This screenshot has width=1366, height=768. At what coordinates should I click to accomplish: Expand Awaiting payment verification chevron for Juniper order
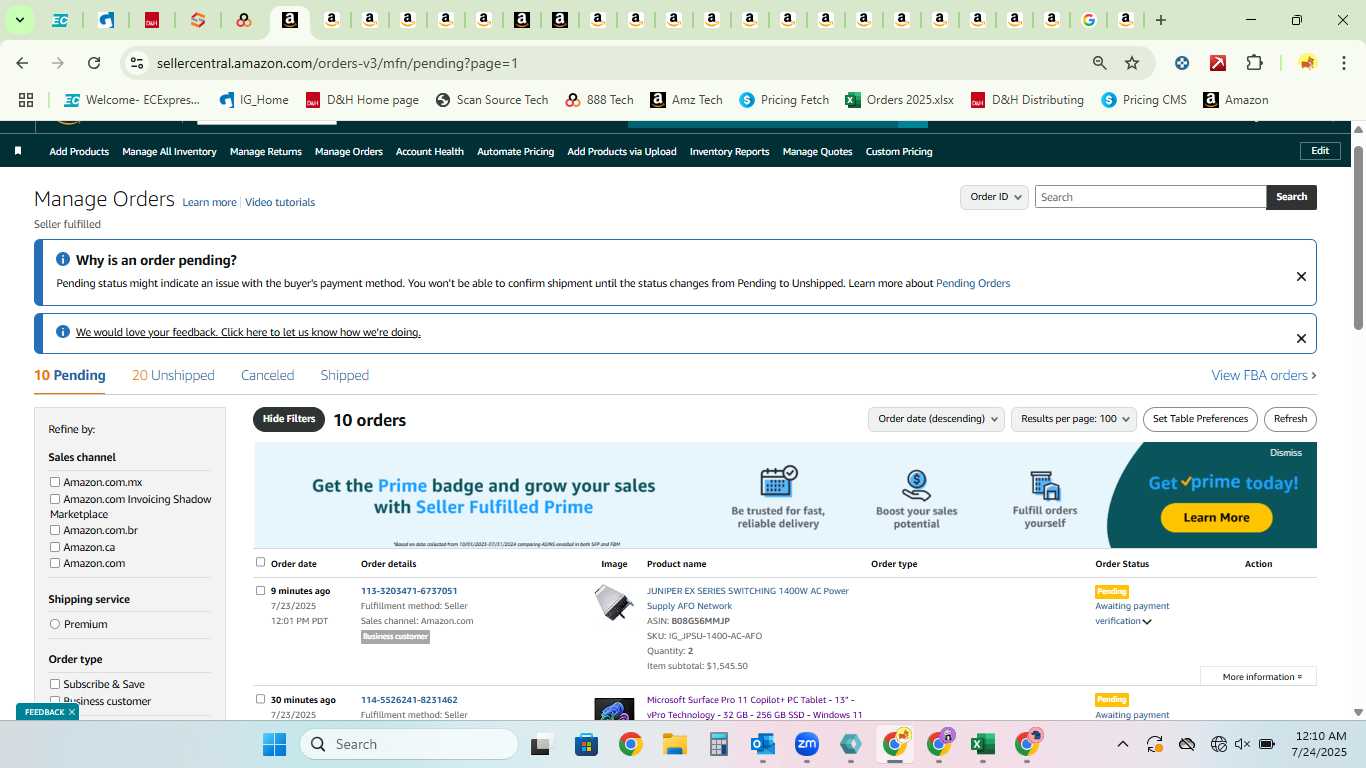coord(1147,622)
